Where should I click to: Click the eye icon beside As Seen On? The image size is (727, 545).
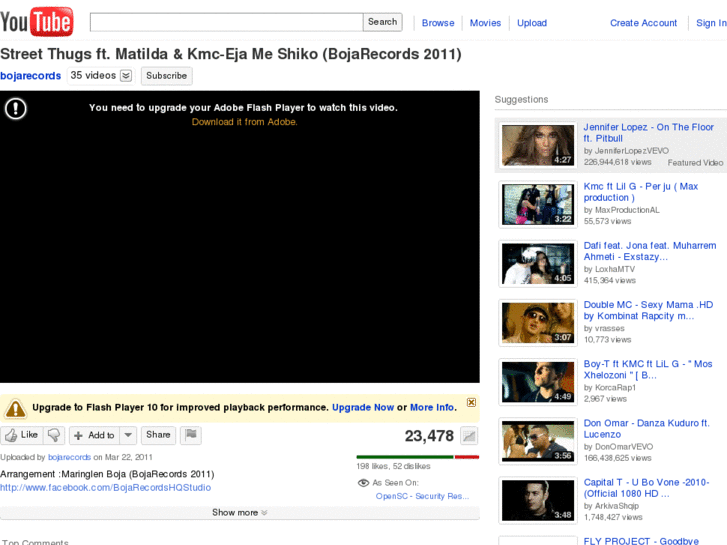(364, 483)
